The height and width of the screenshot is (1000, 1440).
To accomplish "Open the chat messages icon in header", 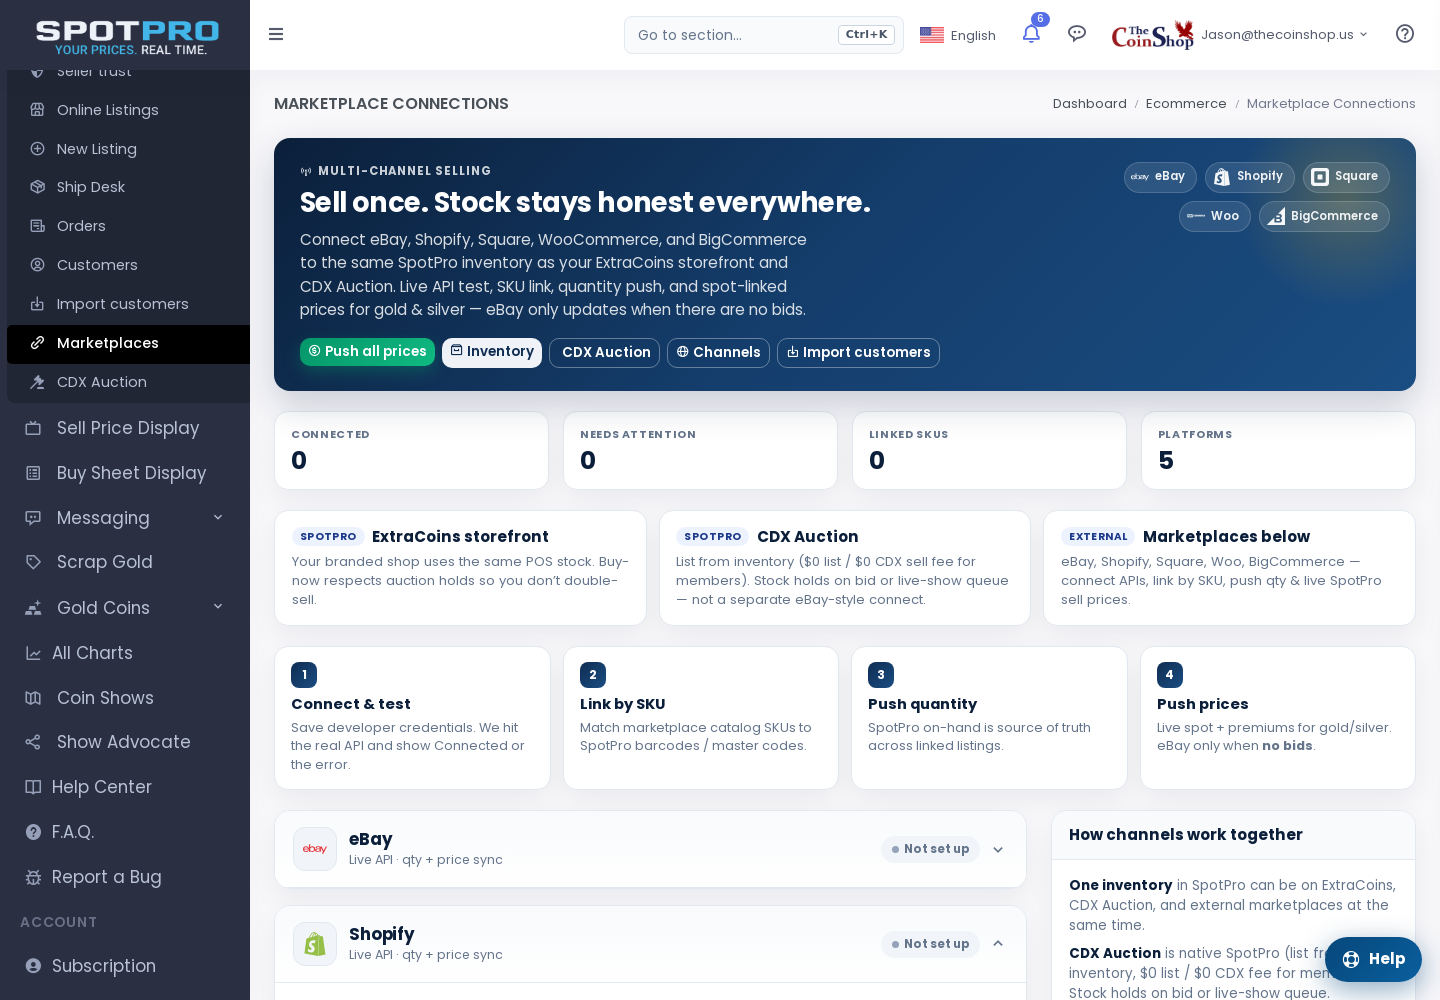I will pyautogui.click(x=1077, y=34).
